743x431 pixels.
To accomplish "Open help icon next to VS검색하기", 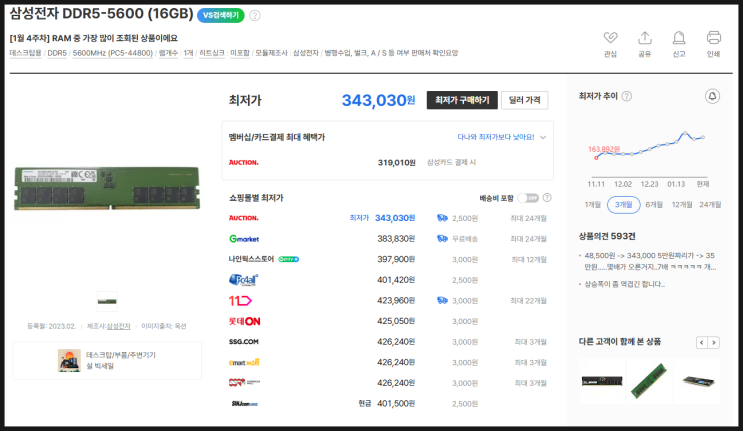I will (255, 16).
